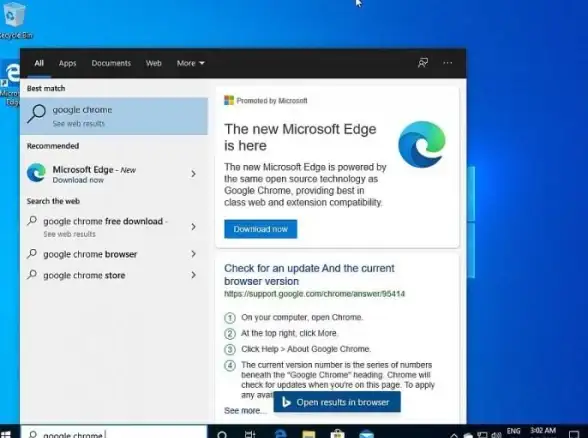Switch to the Documents search tab
The image size is (588, 438).
click(x=111, y=63)
